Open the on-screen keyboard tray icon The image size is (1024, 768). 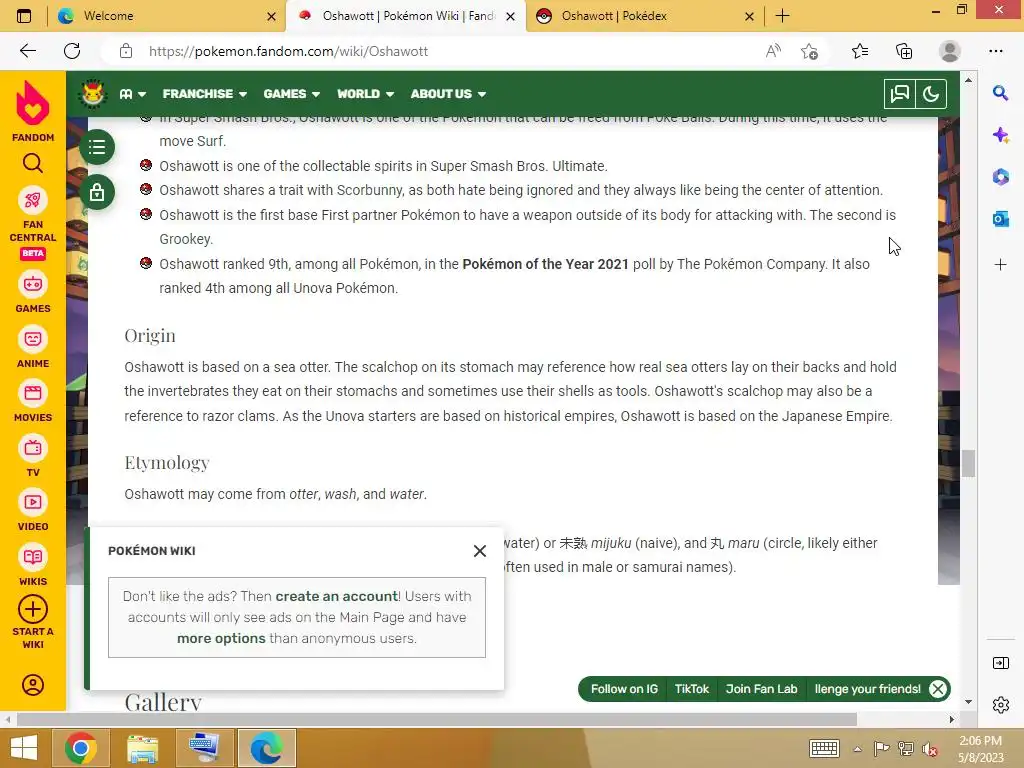(824, 748)
